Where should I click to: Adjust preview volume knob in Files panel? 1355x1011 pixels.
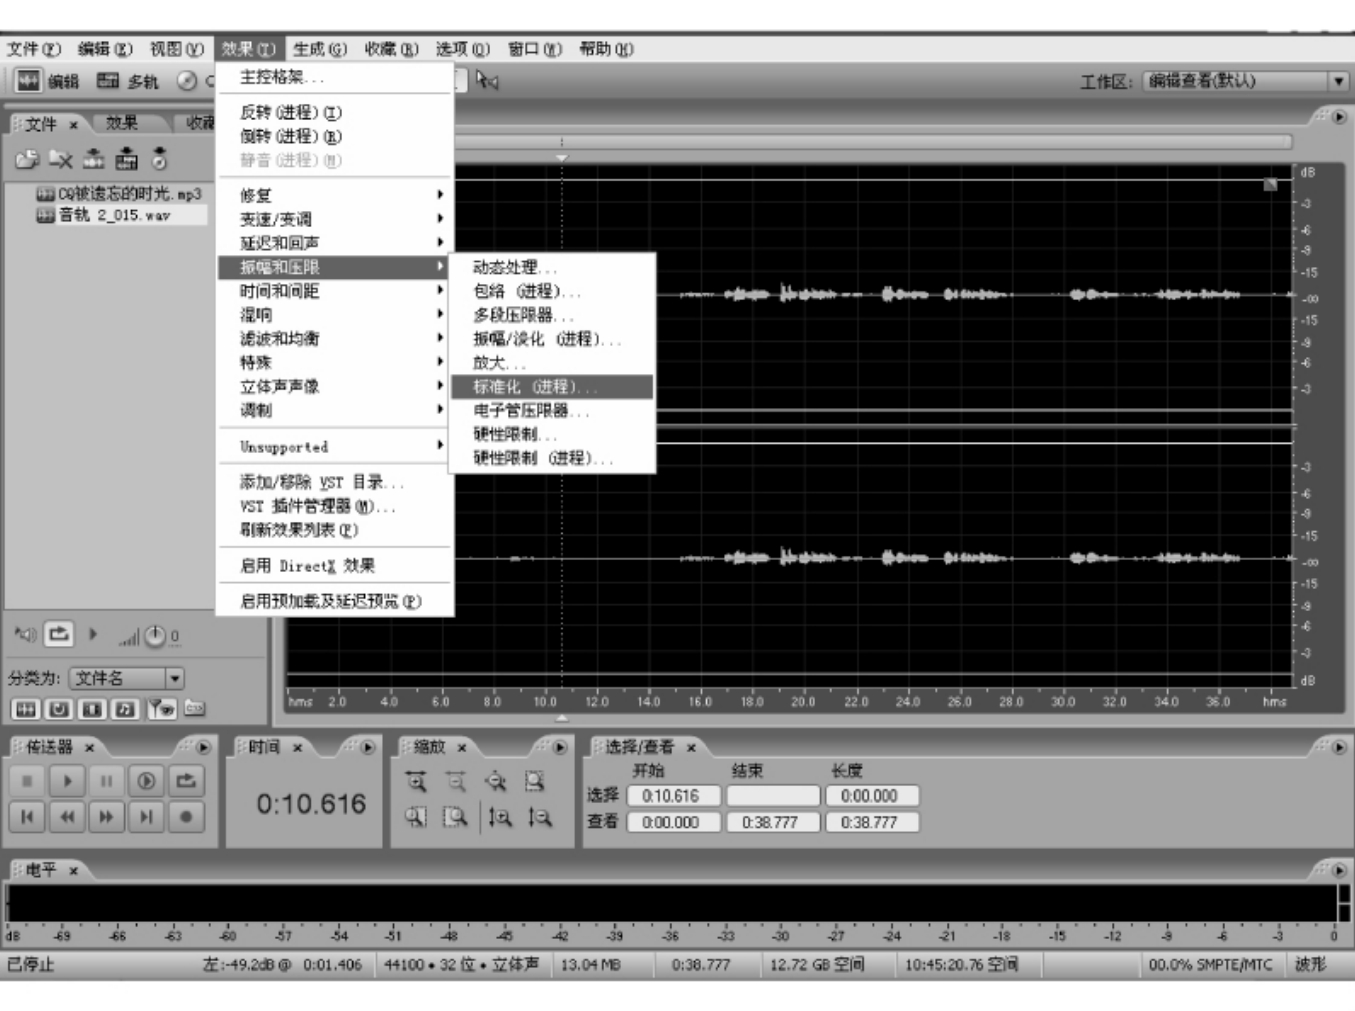155,636
